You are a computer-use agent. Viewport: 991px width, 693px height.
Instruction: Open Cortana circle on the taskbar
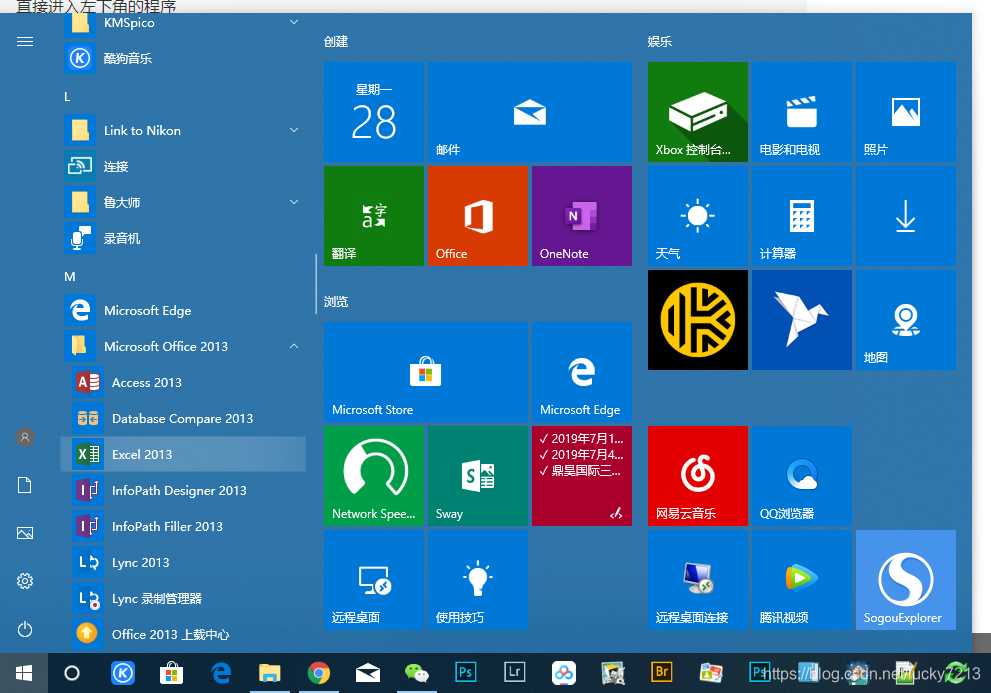click(x=72, y=673)
